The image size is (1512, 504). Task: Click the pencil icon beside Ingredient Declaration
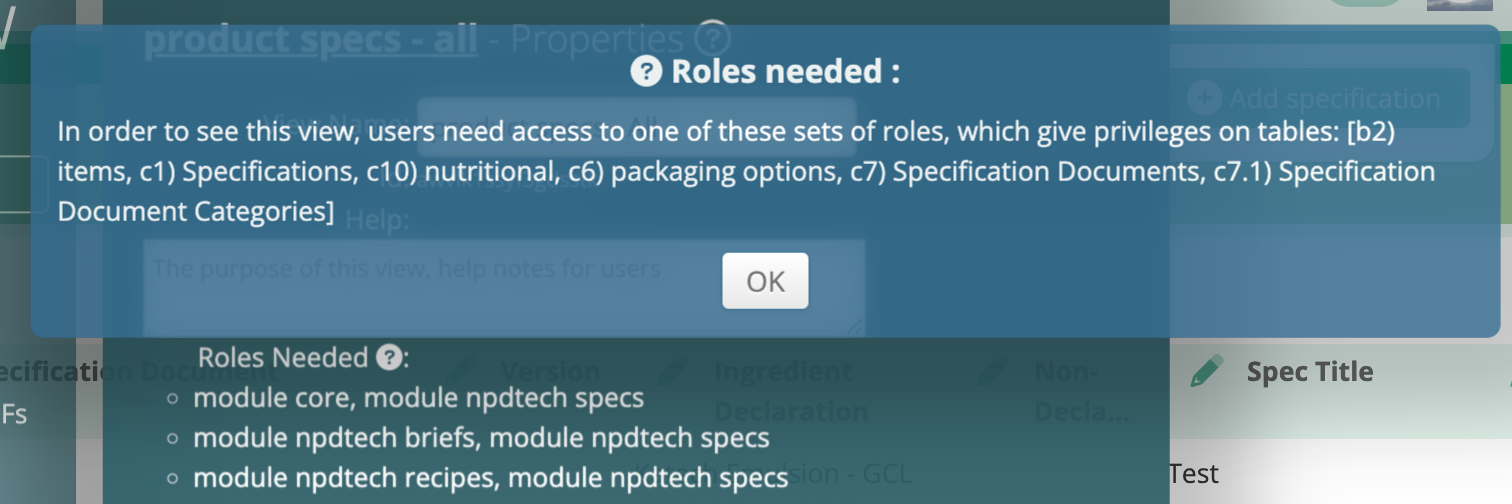click(674, 371)
